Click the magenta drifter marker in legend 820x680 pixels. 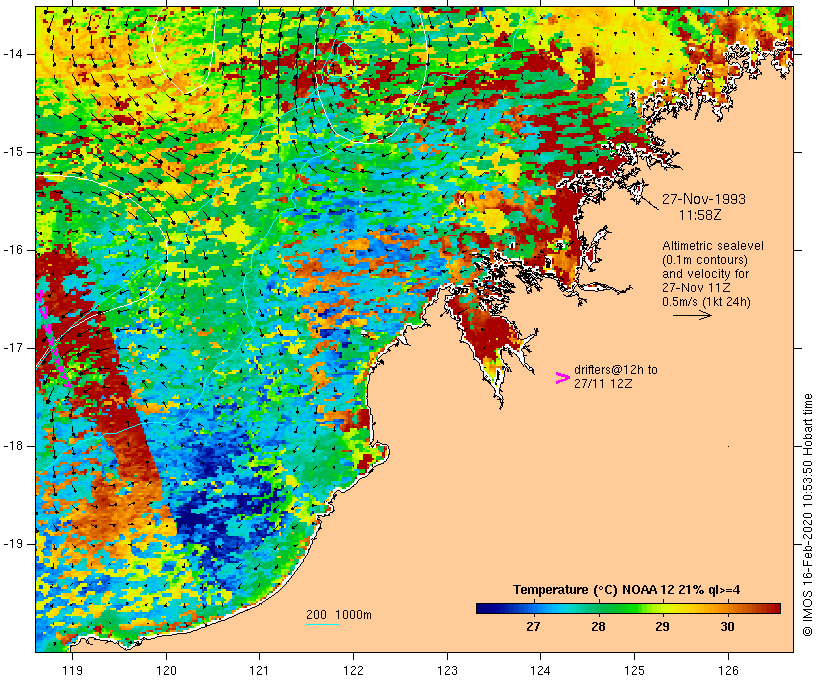coord(562,378)
